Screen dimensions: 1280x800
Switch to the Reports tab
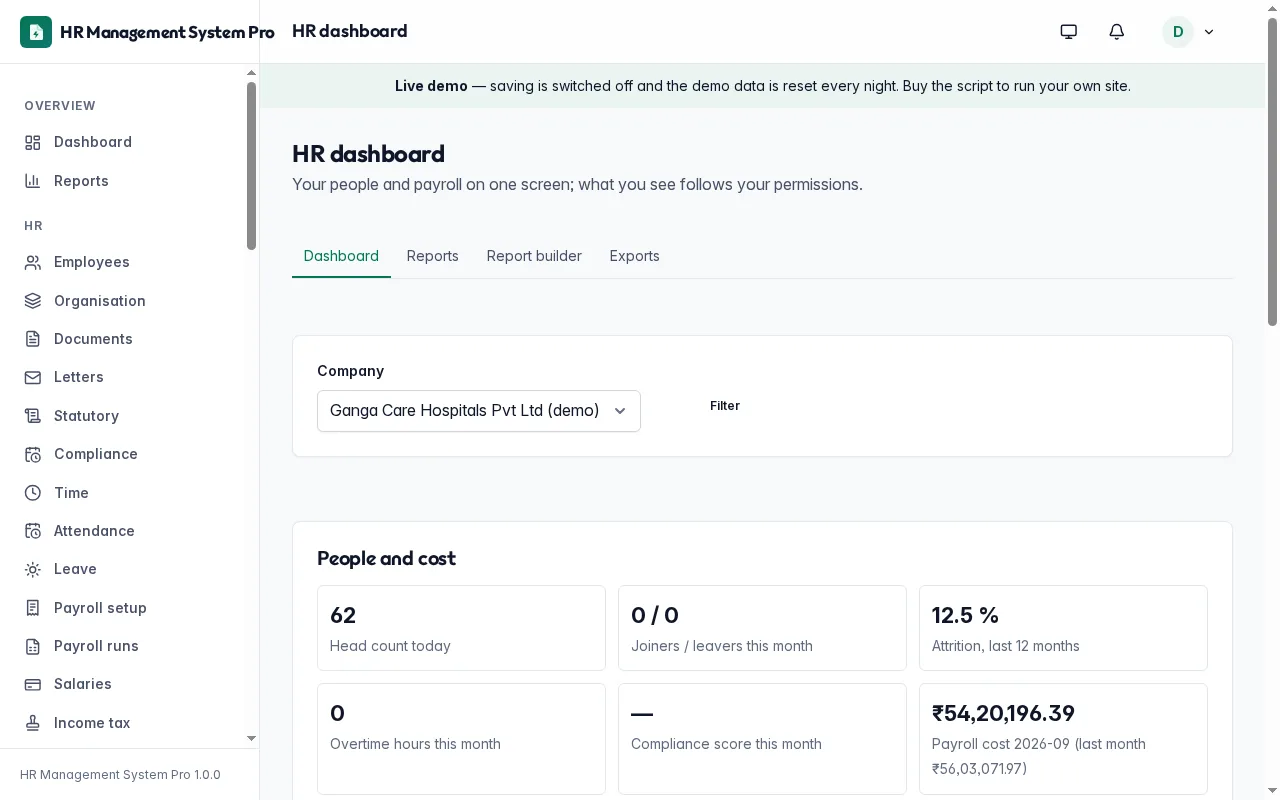pos(433,256)
